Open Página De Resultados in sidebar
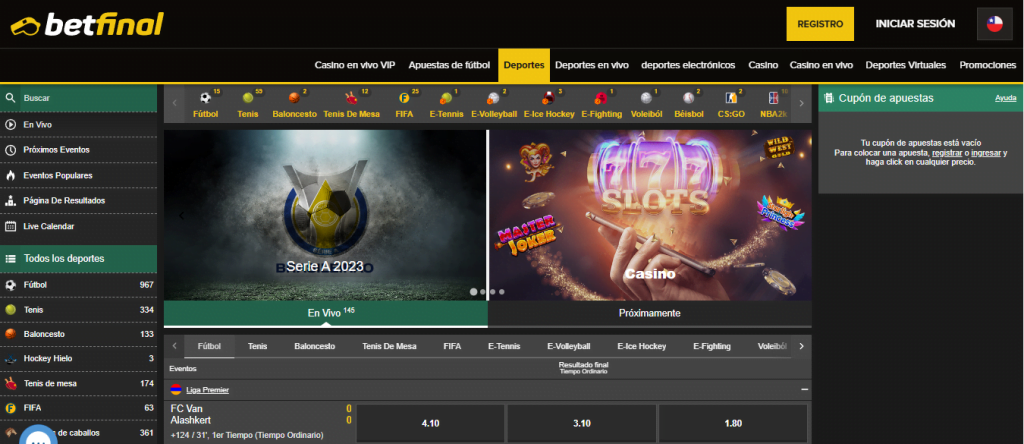The image size is (1024, 444). coord(78,200)
